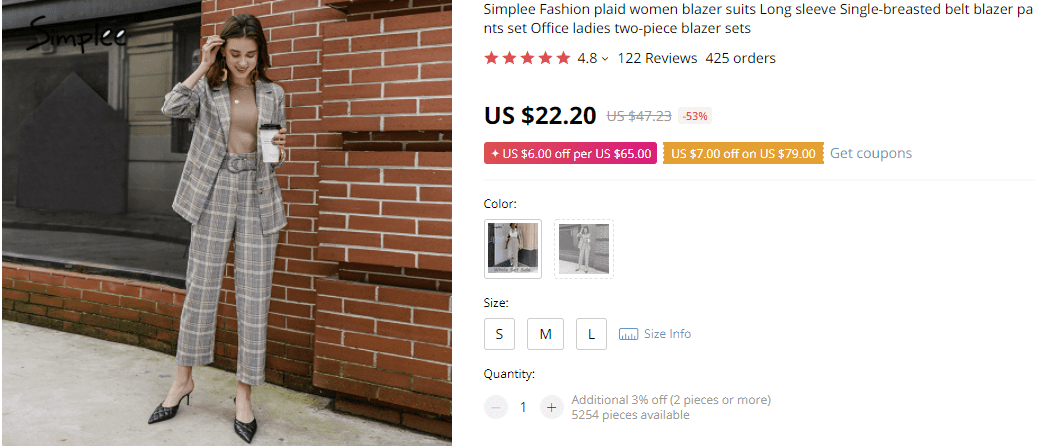1039x446 pixels.
Task: Click the quantity value field
Action: point(523,407)
